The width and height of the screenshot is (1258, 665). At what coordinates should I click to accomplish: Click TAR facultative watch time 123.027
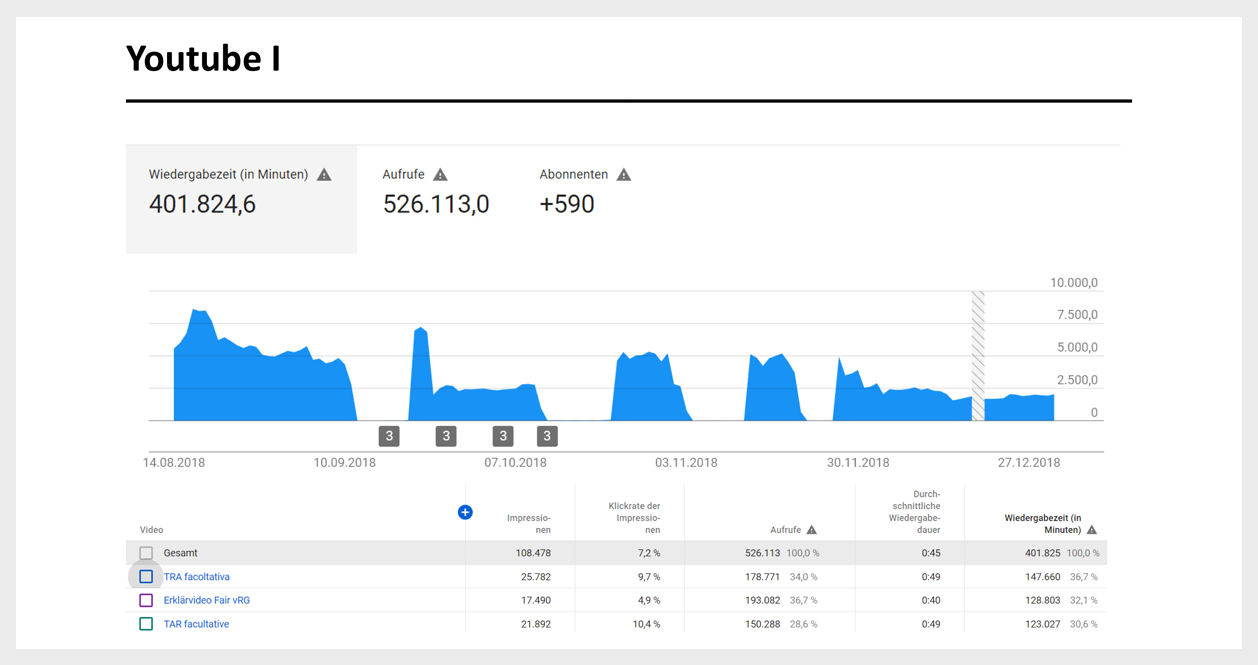[x=1043, y=624]
